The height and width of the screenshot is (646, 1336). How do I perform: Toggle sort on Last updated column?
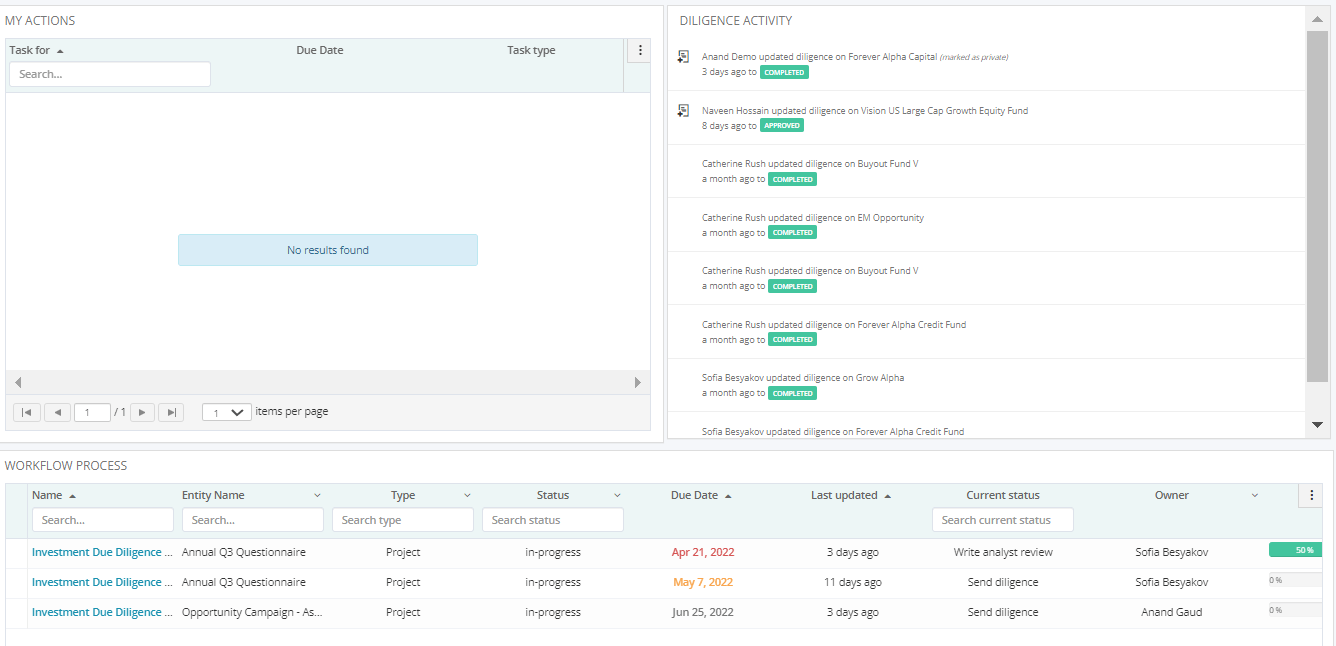[x=851, y=494]
